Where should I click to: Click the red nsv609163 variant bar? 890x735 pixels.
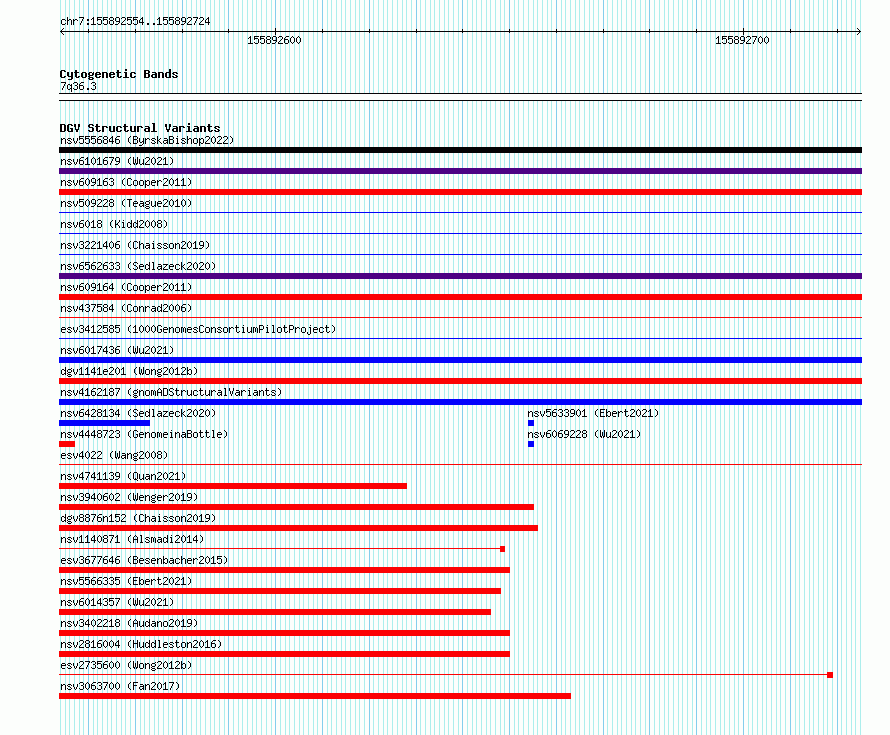[x=460, y=192]
